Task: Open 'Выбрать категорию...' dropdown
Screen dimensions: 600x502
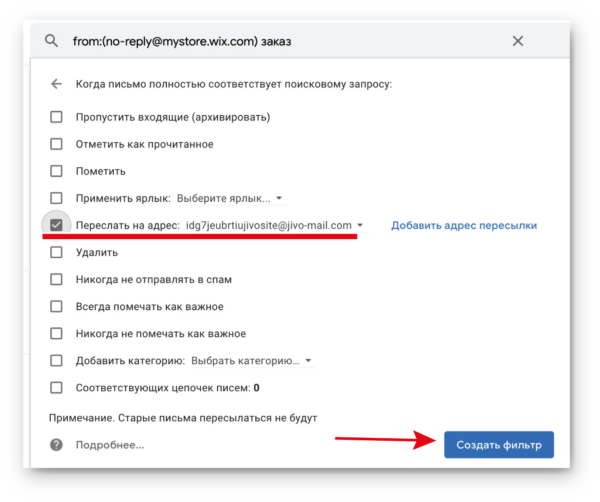Action: pyautogui.click(x=252, y=360)
